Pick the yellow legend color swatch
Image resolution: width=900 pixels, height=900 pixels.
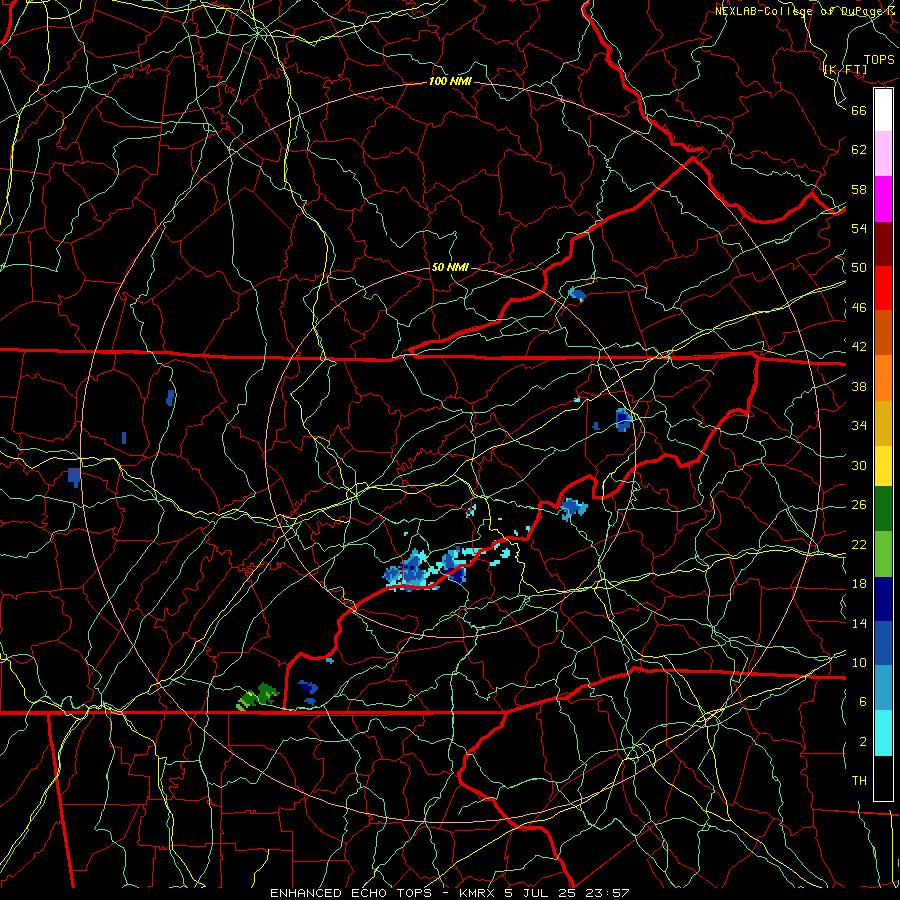pyautogui.click(x=883, y=465)
